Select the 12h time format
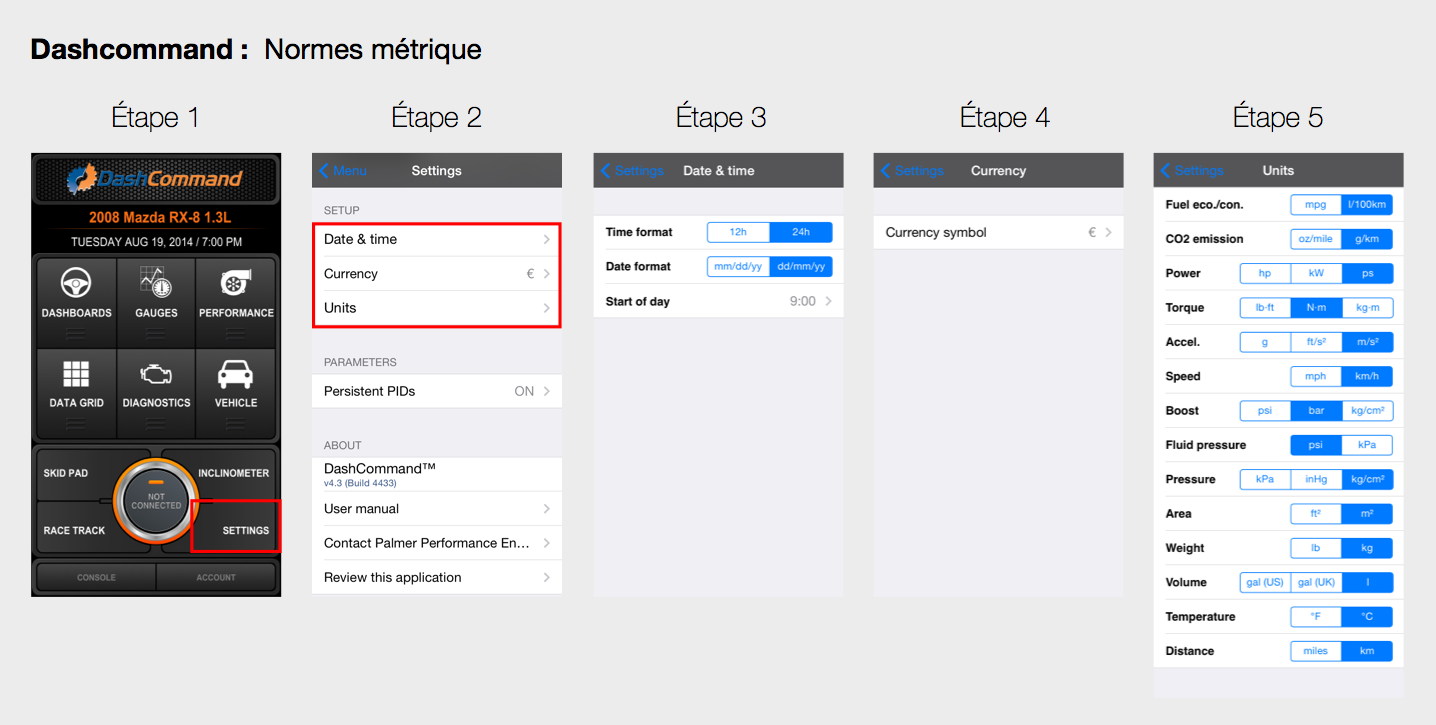 click(738, 232)
